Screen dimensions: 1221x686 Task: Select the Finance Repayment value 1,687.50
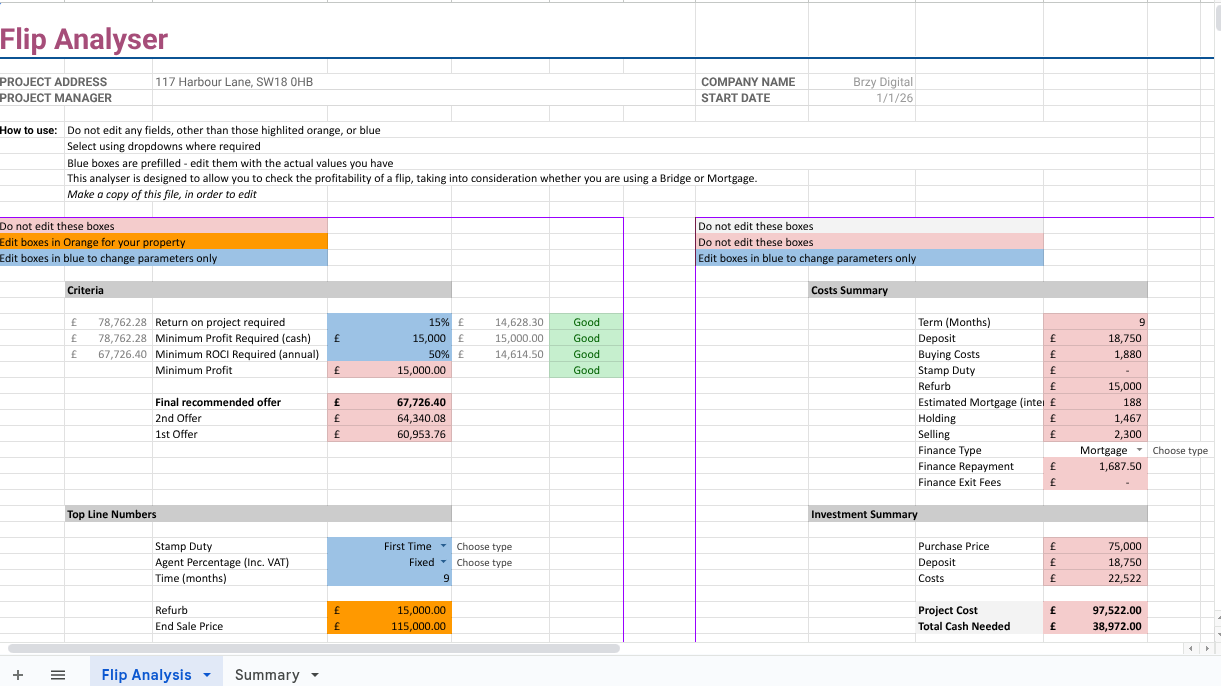click(1095, 466)
